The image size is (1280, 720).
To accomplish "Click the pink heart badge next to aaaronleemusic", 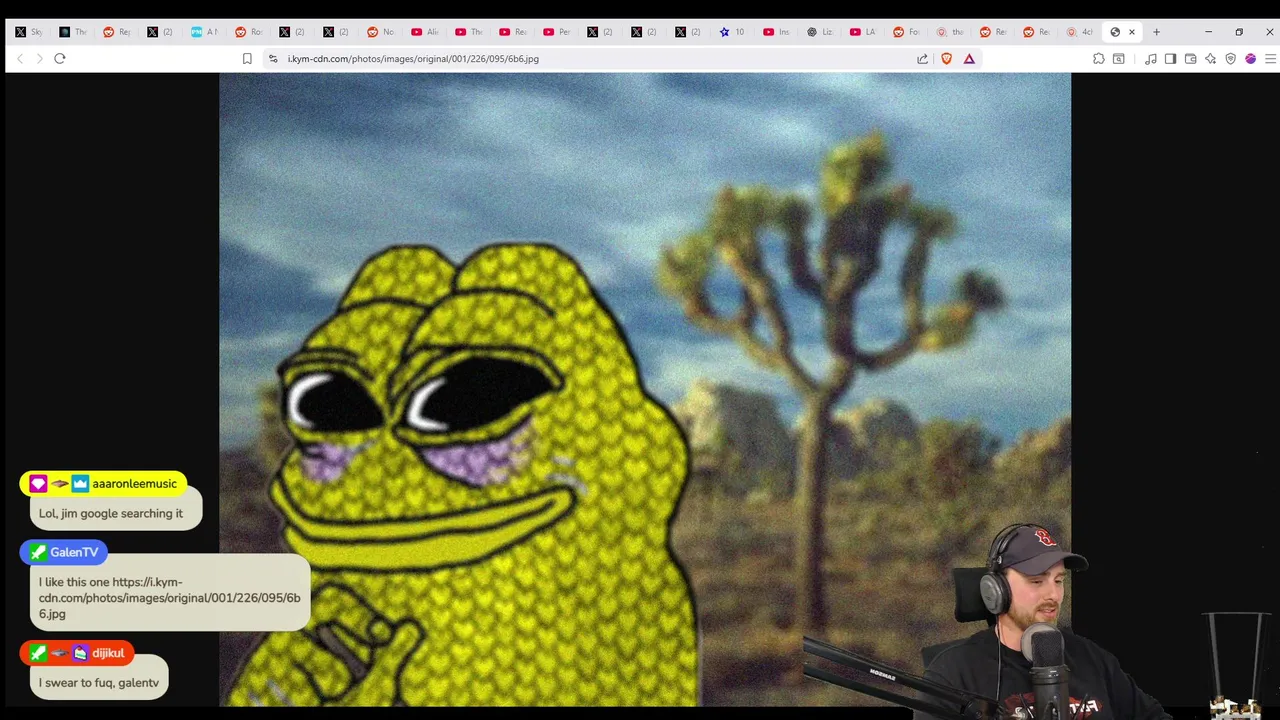I will point(38,484).
